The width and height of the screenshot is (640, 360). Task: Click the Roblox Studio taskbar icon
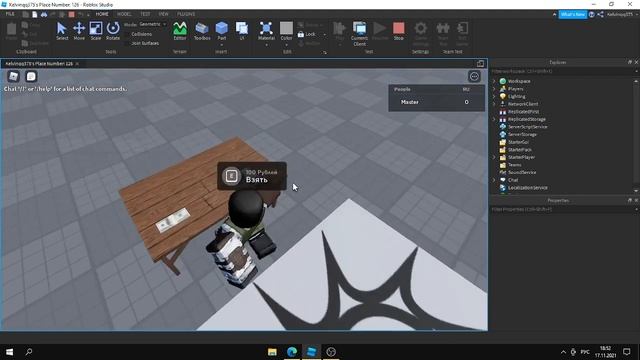pyautogui.click(x=311, y=351)
